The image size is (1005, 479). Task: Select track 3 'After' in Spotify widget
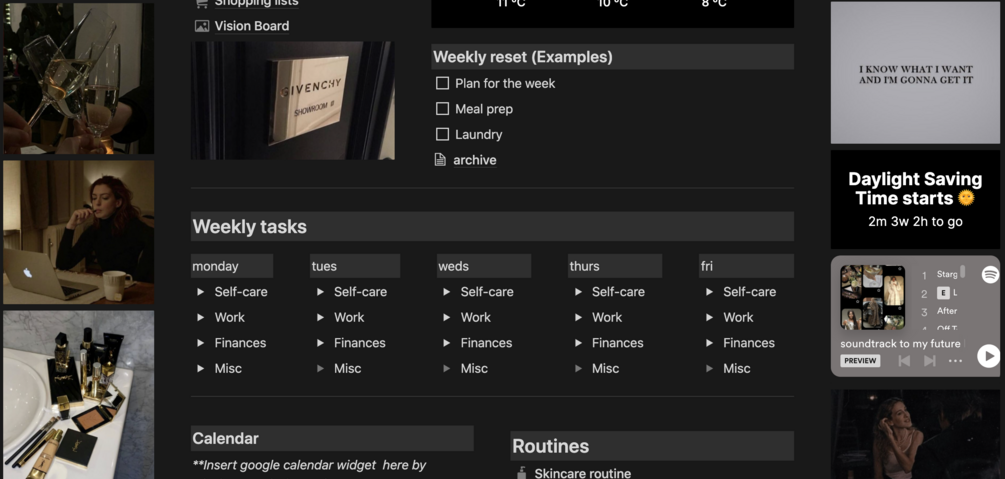947,311
